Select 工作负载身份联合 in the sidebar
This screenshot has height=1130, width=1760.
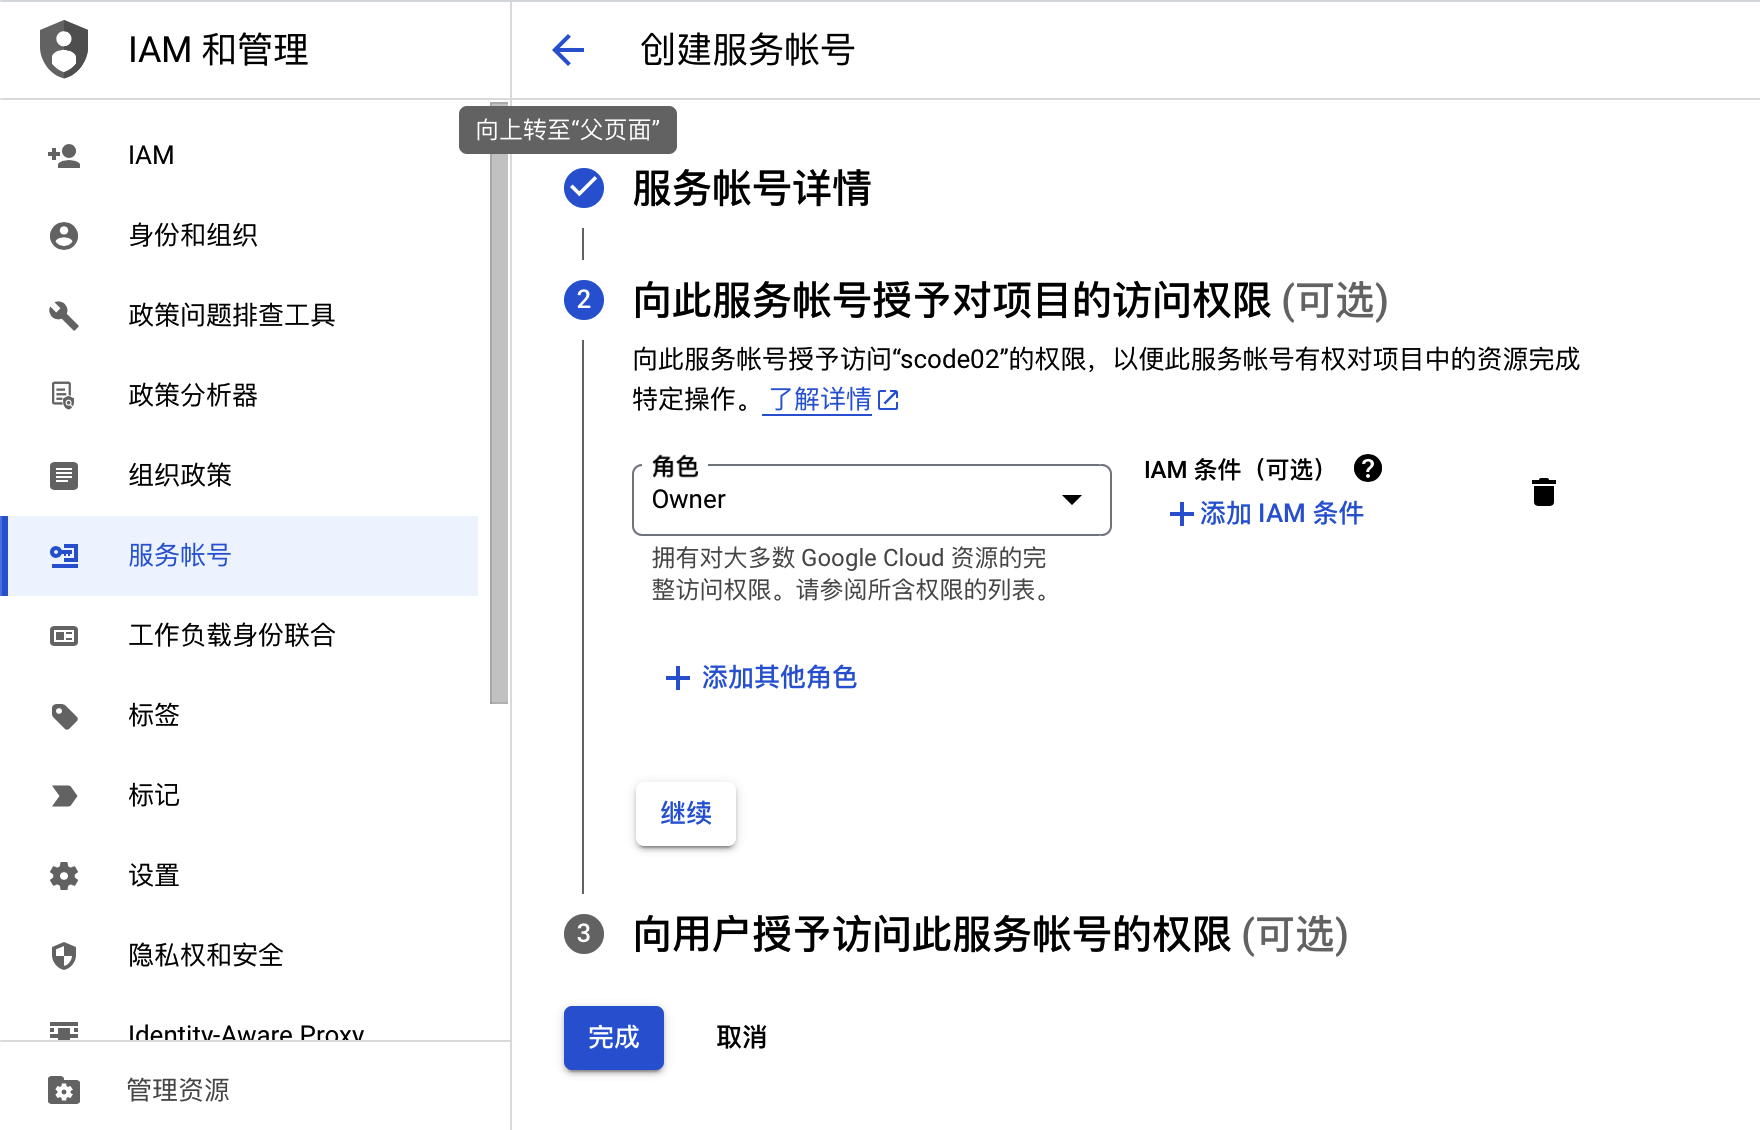pyautogui.click(x=232, y=635)
